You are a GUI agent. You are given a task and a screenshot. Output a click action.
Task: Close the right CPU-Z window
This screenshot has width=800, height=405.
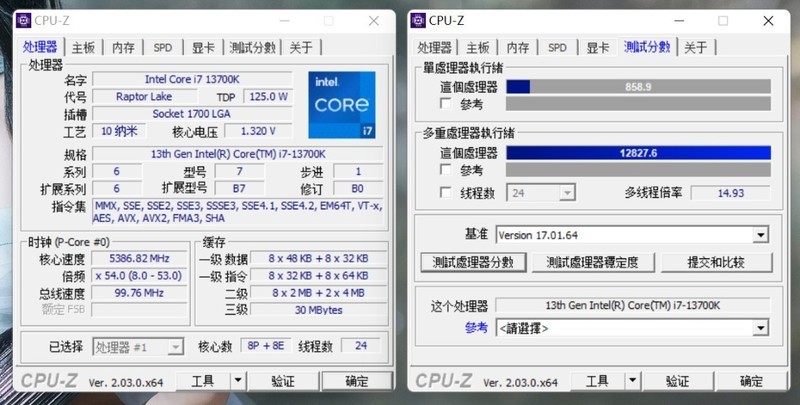768,21
